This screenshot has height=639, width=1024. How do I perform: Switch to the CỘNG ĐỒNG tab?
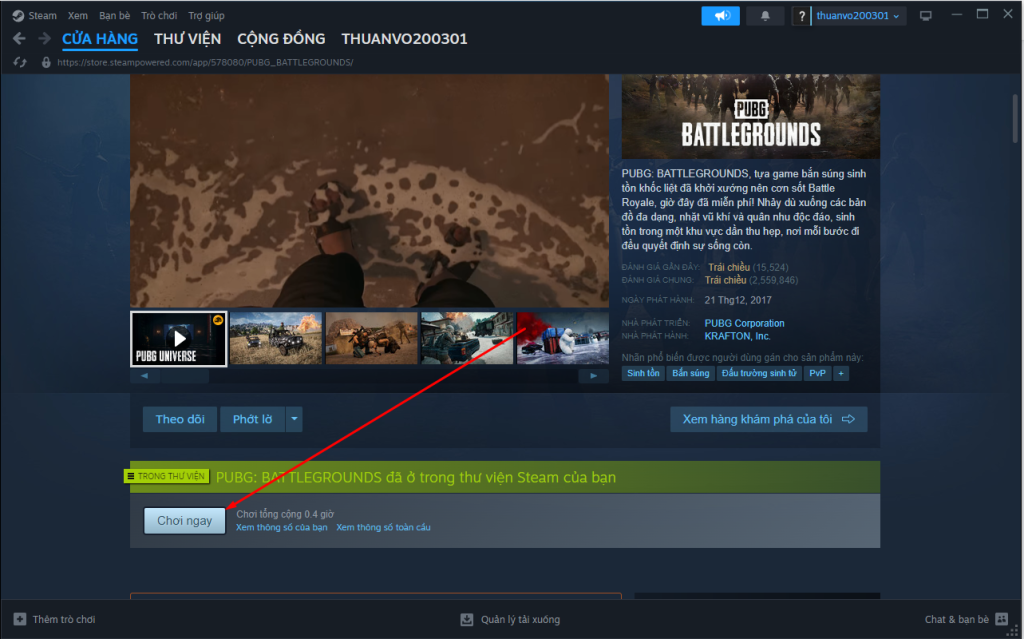tap(281, 39)
